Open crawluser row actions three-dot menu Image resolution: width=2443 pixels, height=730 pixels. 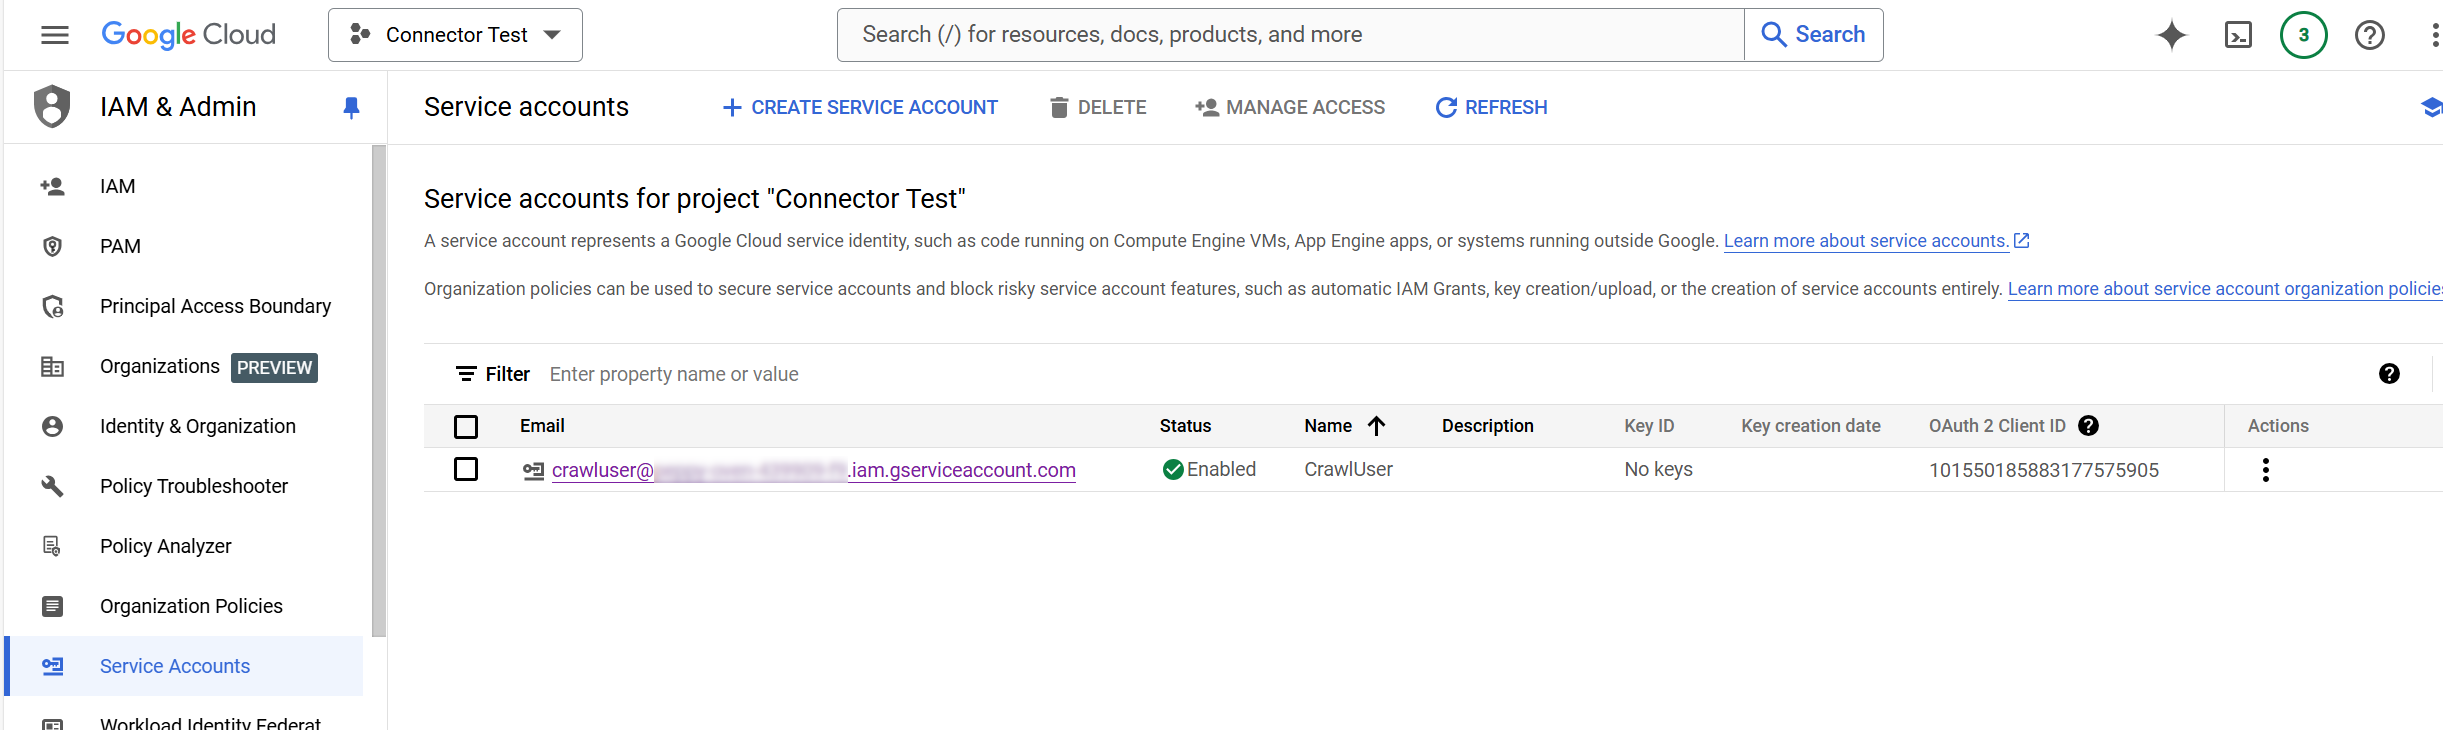[2265, 470]
